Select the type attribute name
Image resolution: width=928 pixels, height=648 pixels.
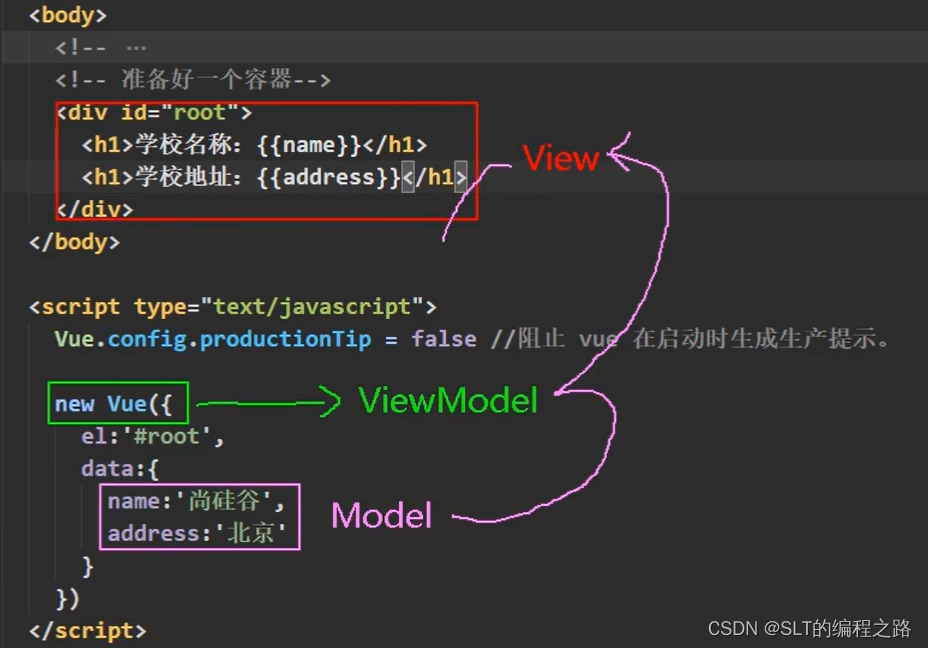pos(160,307)
